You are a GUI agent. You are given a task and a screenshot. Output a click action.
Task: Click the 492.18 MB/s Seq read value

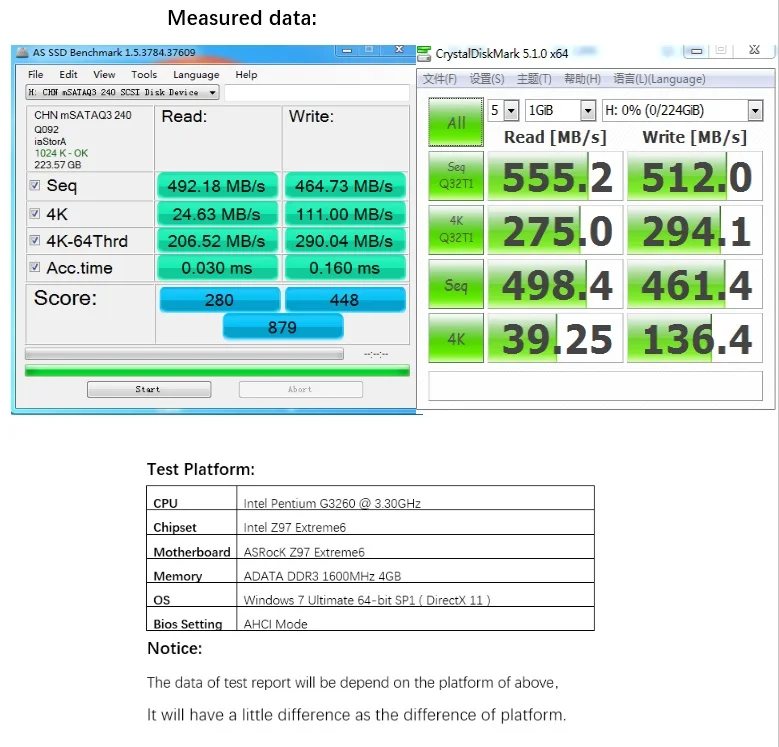(x=217, y=186)
